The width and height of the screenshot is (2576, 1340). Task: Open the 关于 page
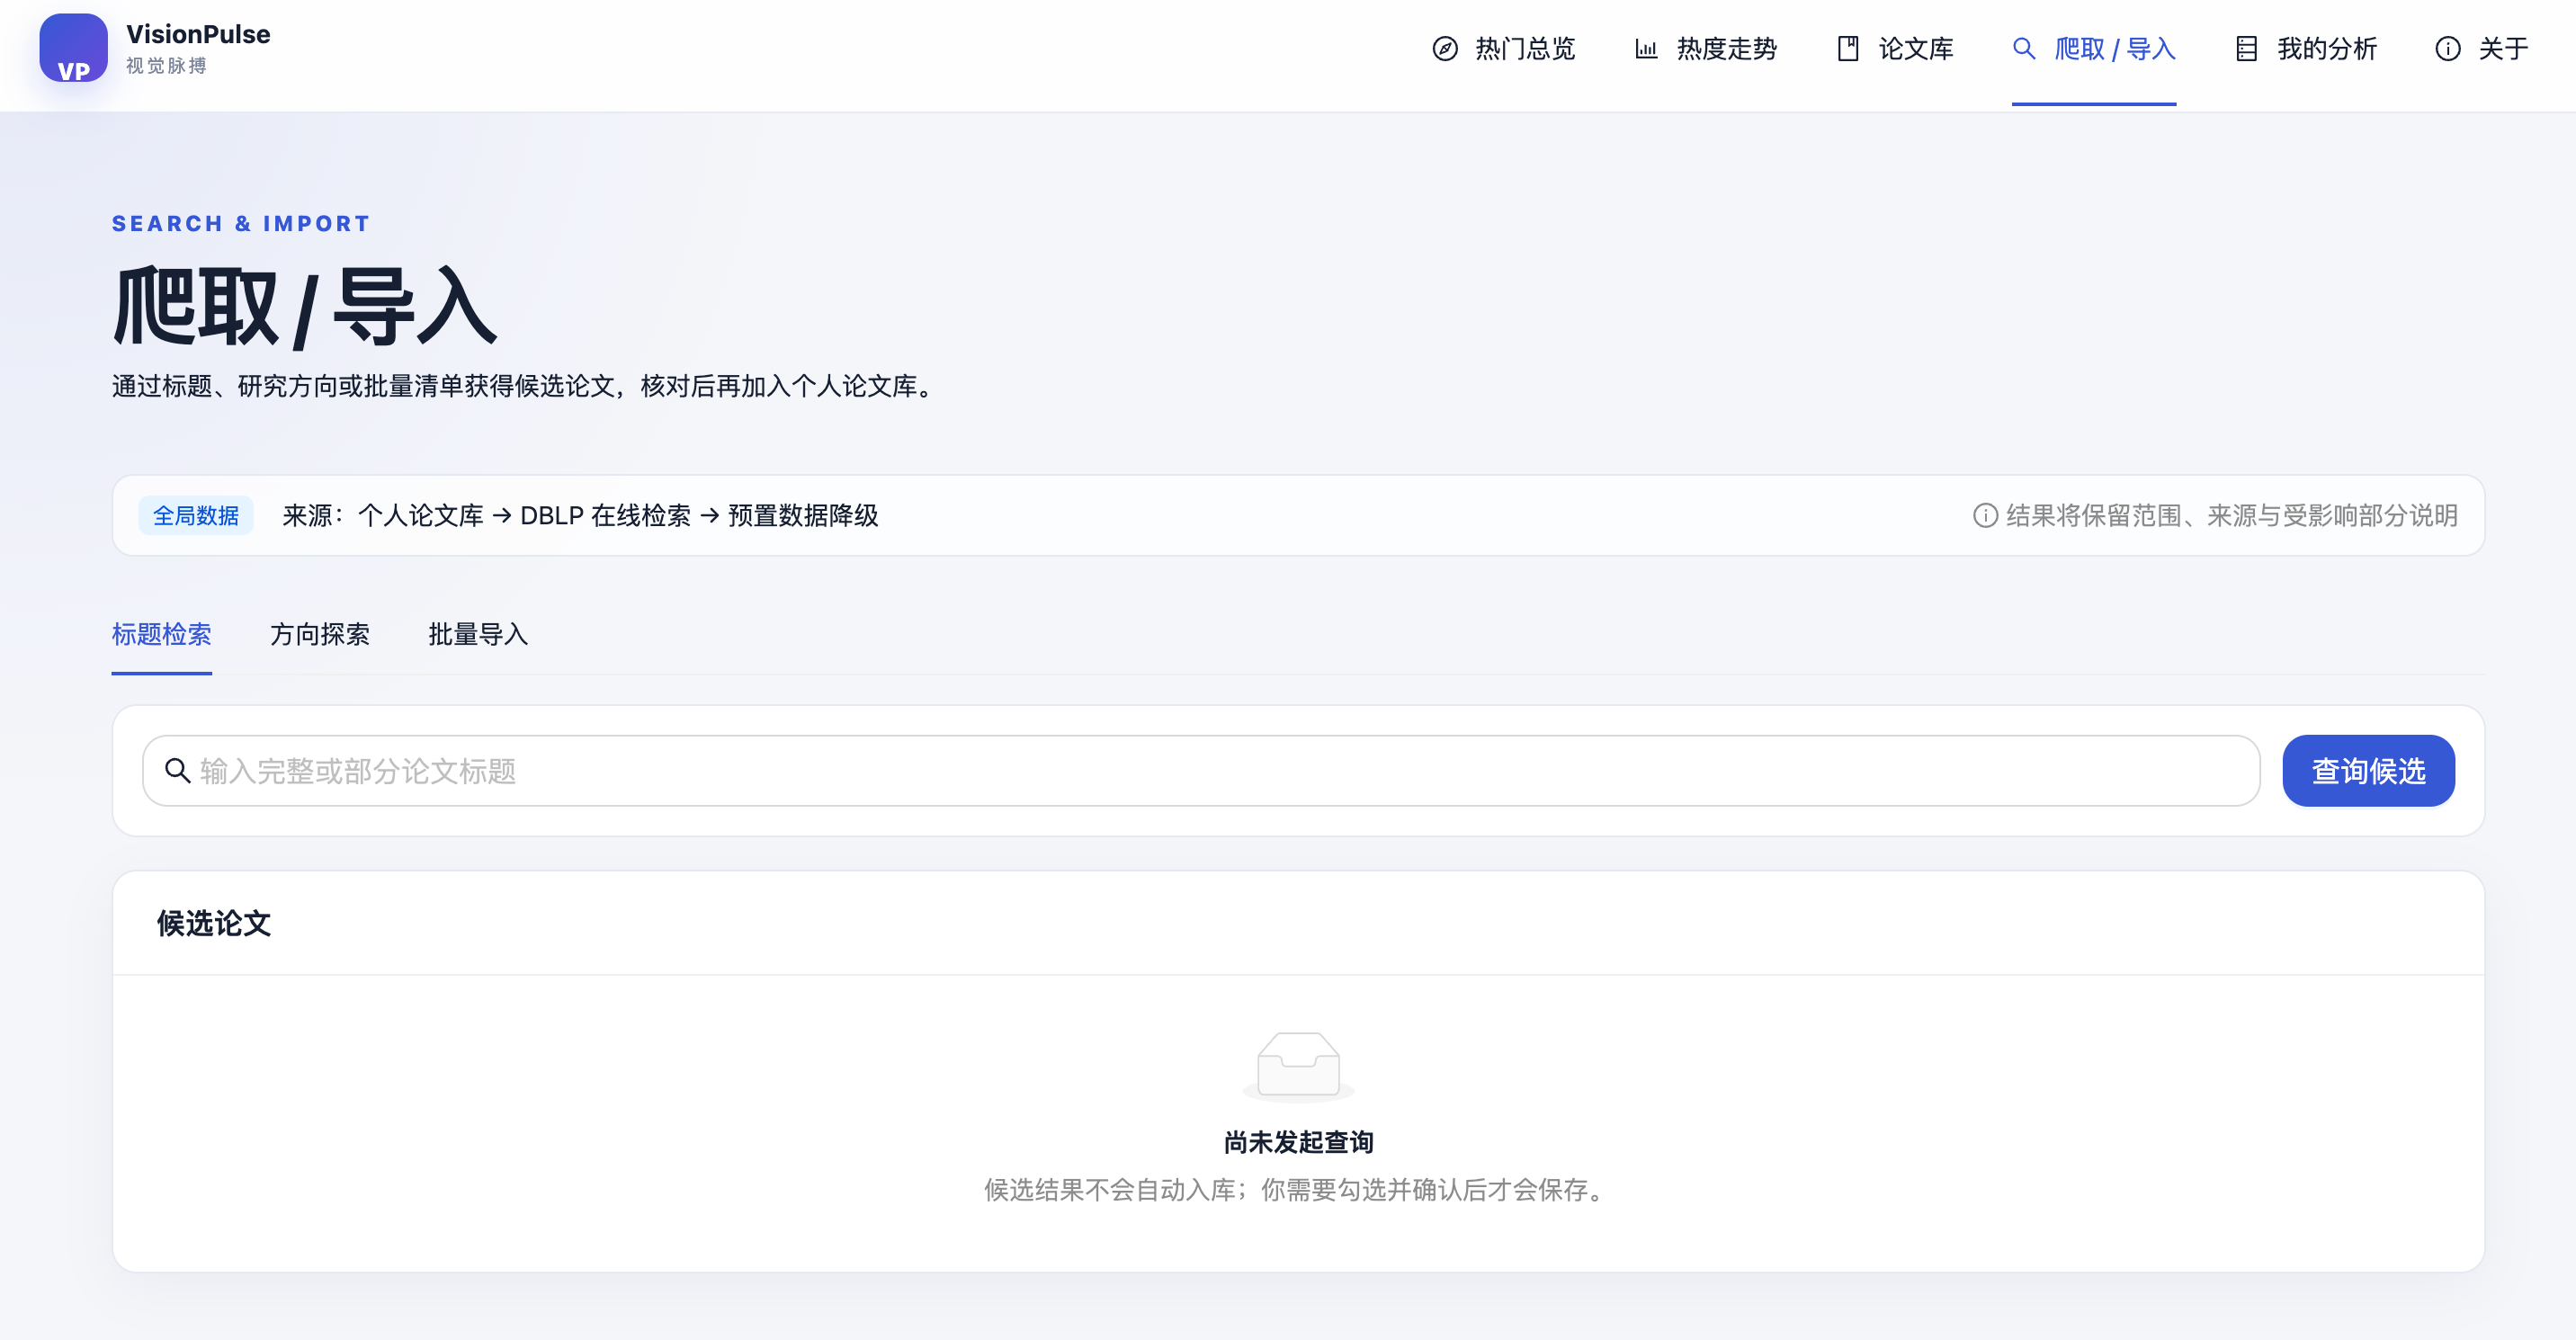tap(2482, 49)
